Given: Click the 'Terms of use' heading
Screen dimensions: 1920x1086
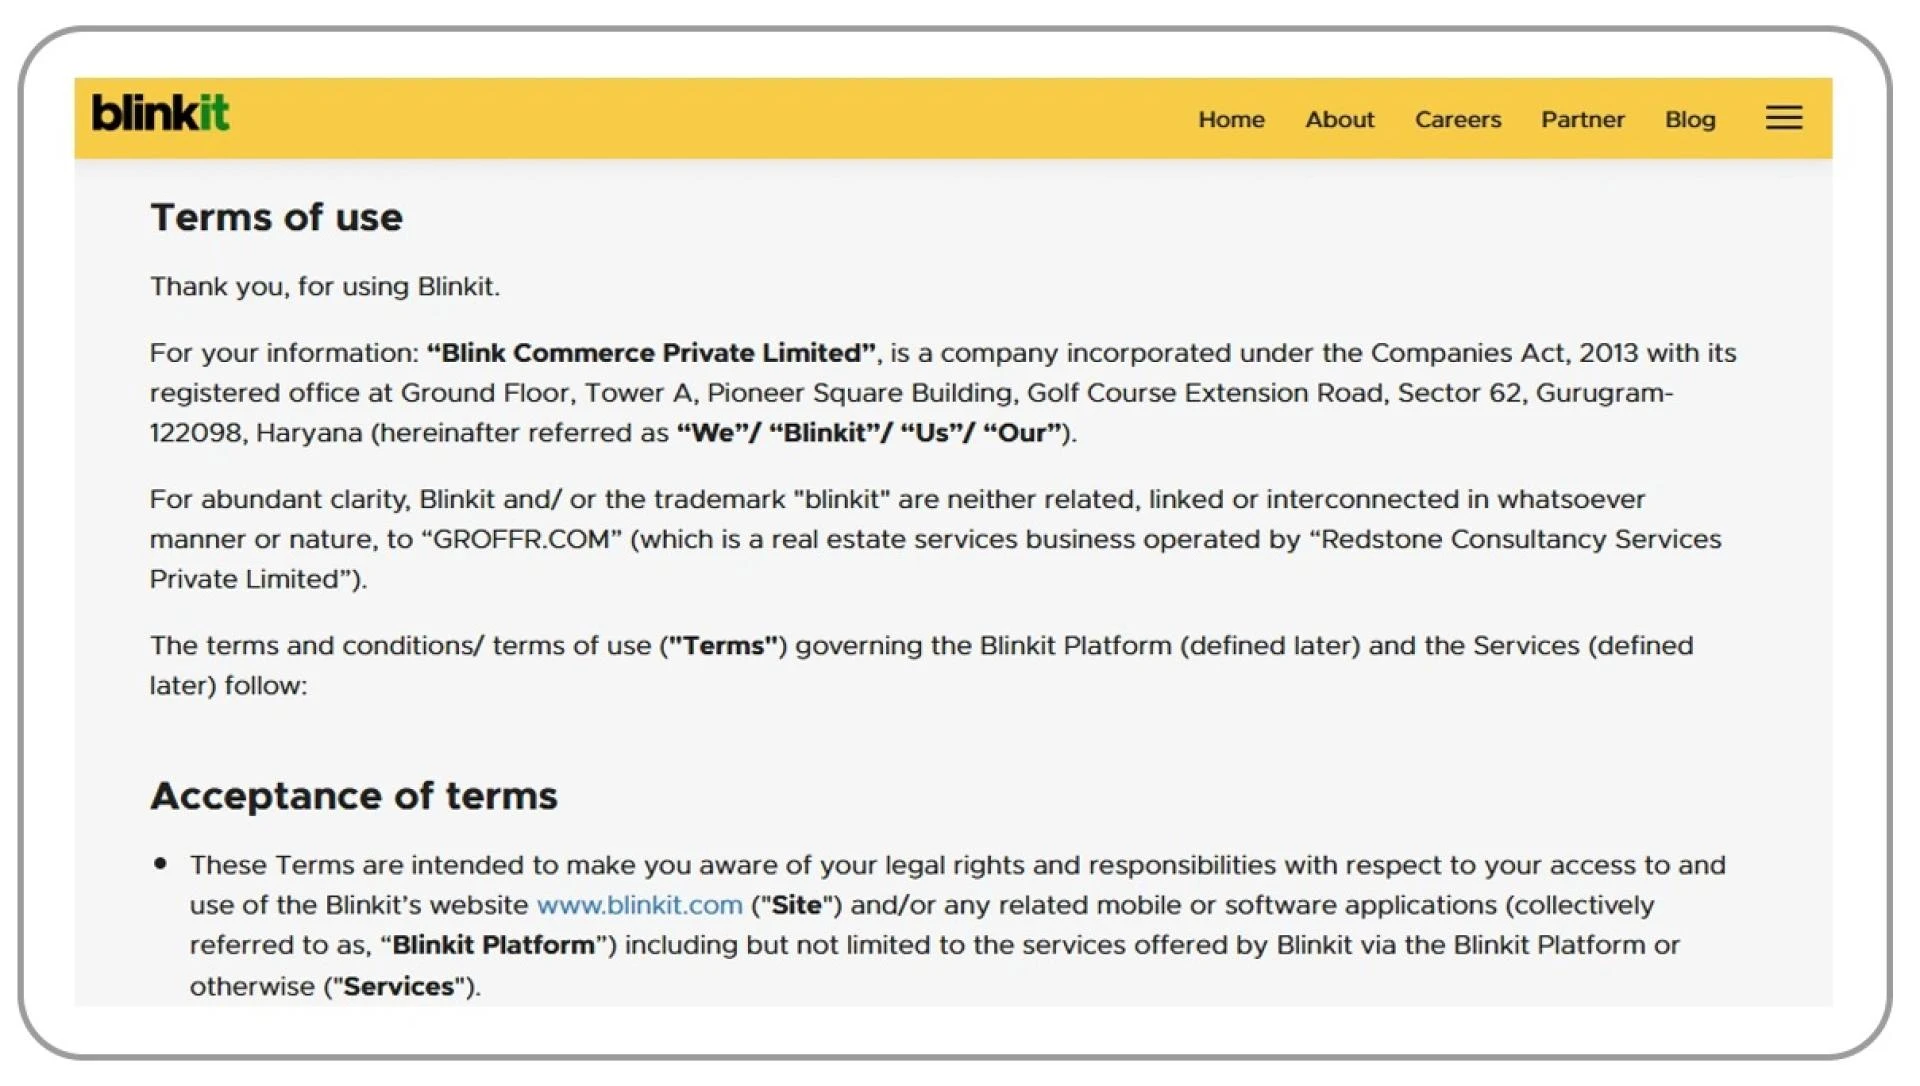Looking at the screenshot, I should 277,217.
